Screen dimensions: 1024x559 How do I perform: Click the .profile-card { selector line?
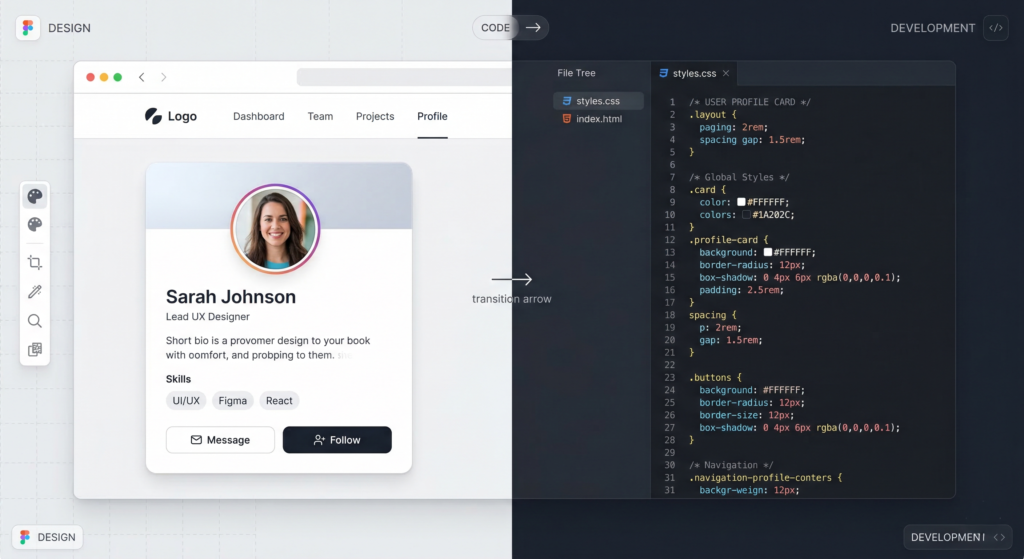[x=729, y=240]
